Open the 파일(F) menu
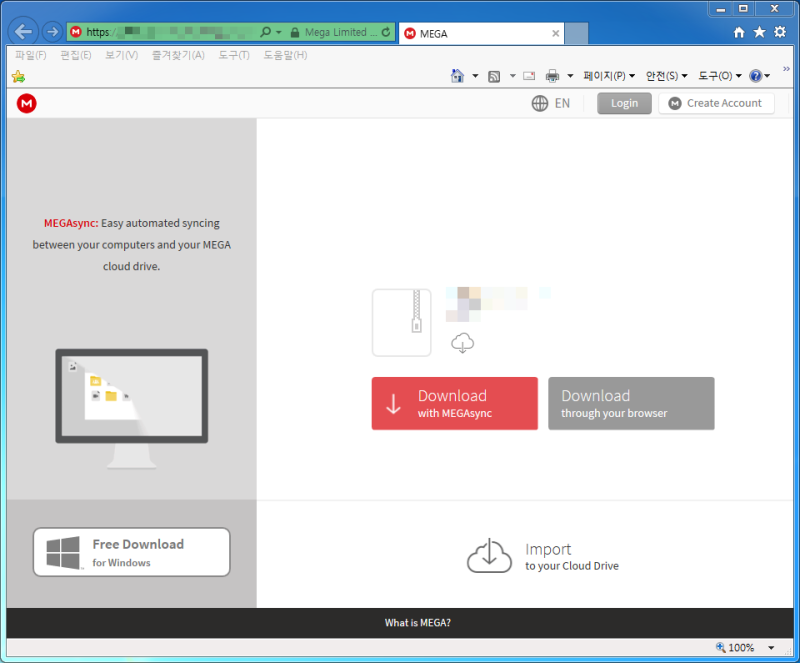The height and width of the screenshot is (663, 800). tap(31, 55)
